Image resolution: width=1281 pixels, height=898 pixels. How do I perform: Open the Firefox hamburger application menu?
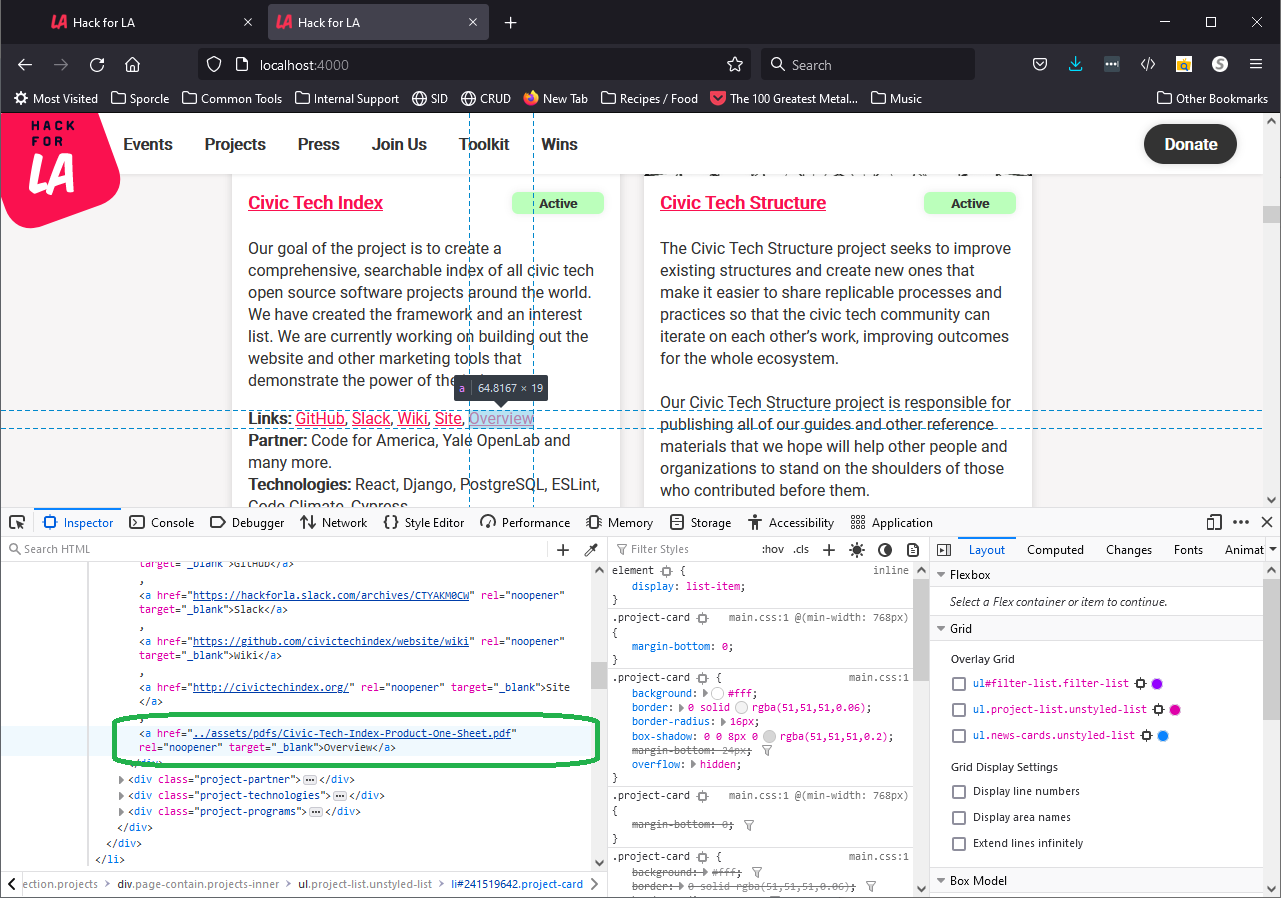click(x=1256, y=64)
